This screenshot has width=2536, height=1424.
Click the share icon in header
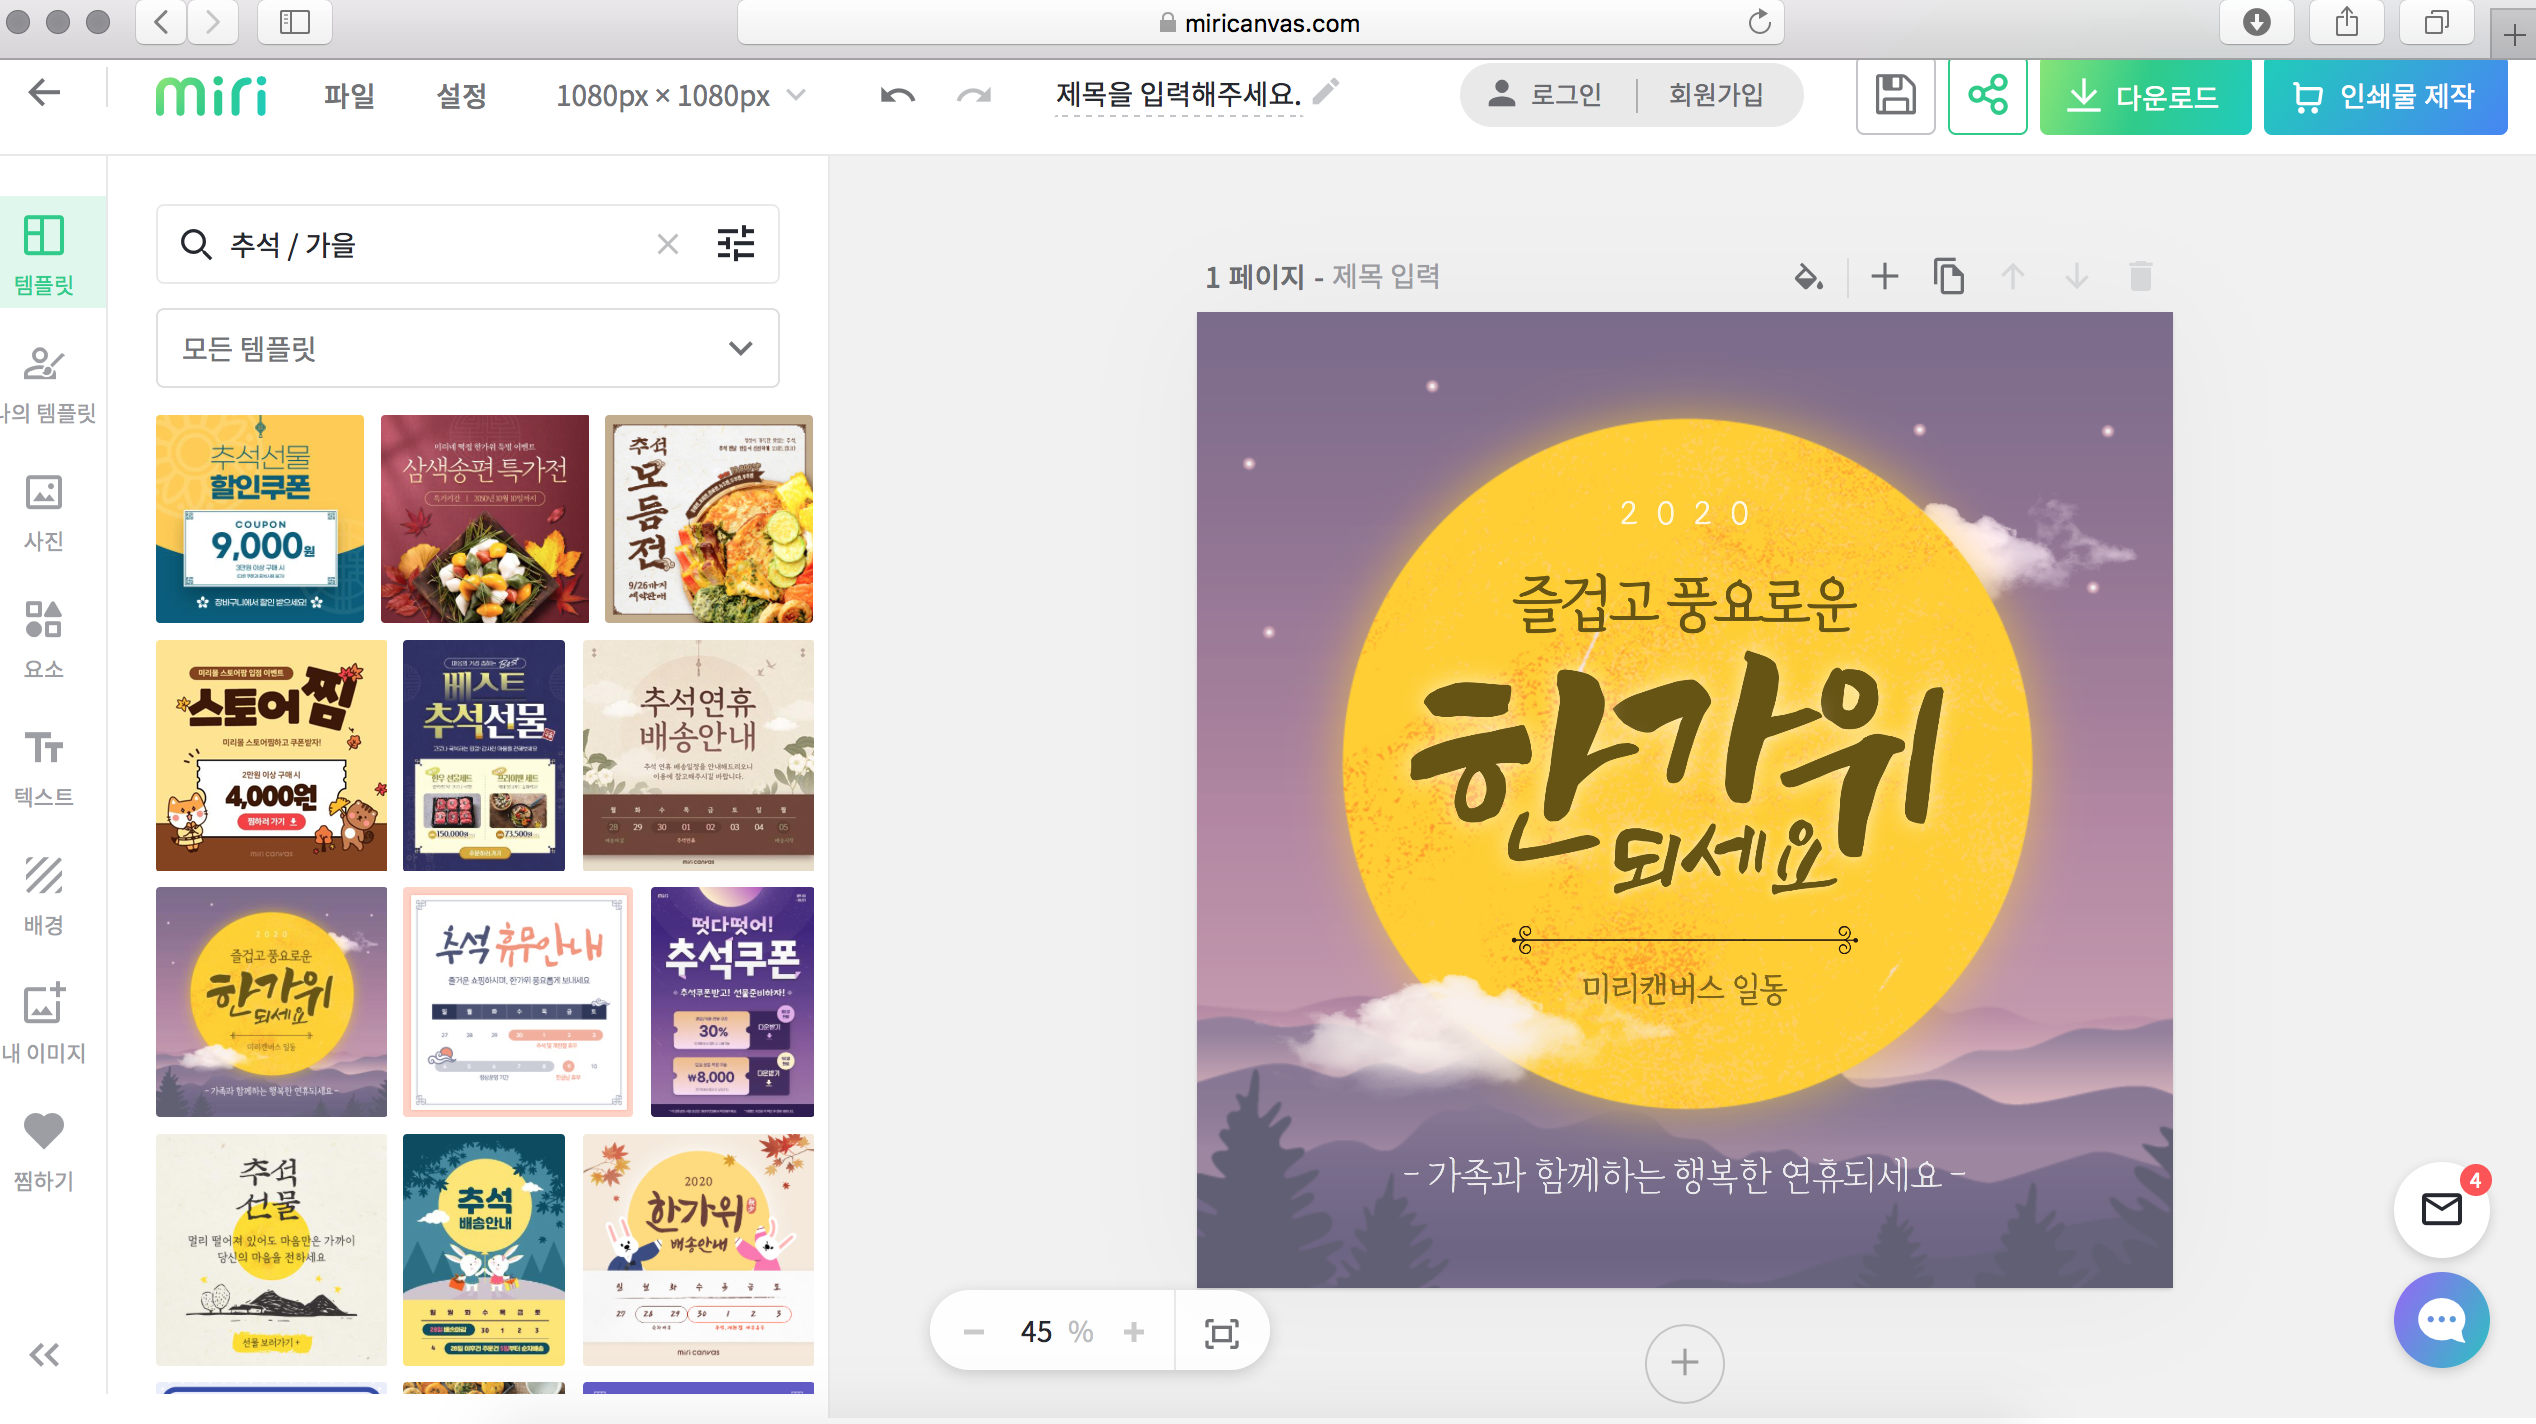coord(1987,96)
